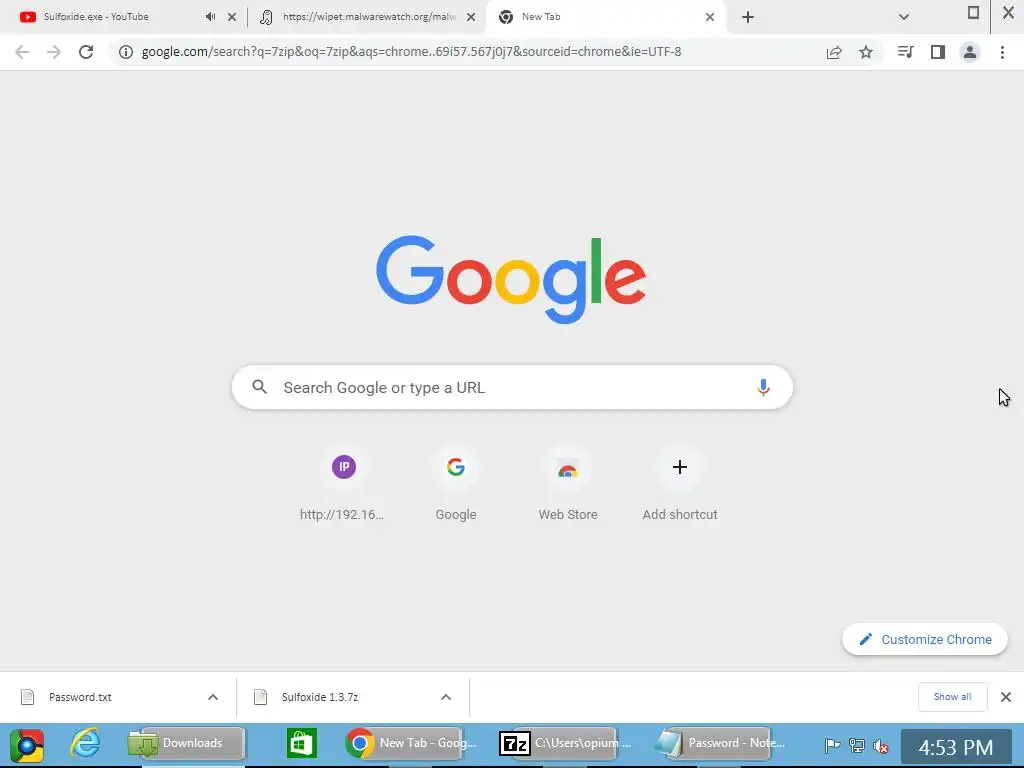Open the media controls icon in toolbar
1024x768 pixels.
tap(905, 52)
